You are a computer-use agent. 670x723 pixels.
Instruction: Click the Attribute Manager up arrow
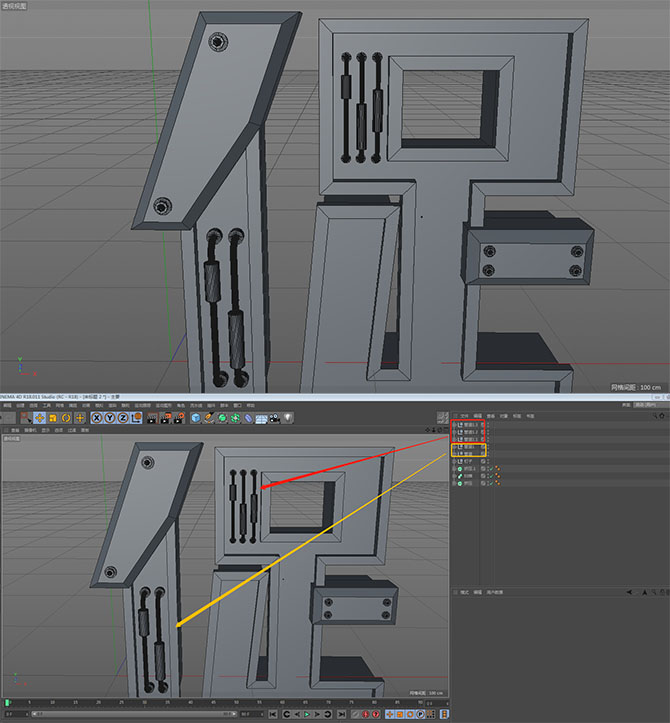(x=645, y=592)
